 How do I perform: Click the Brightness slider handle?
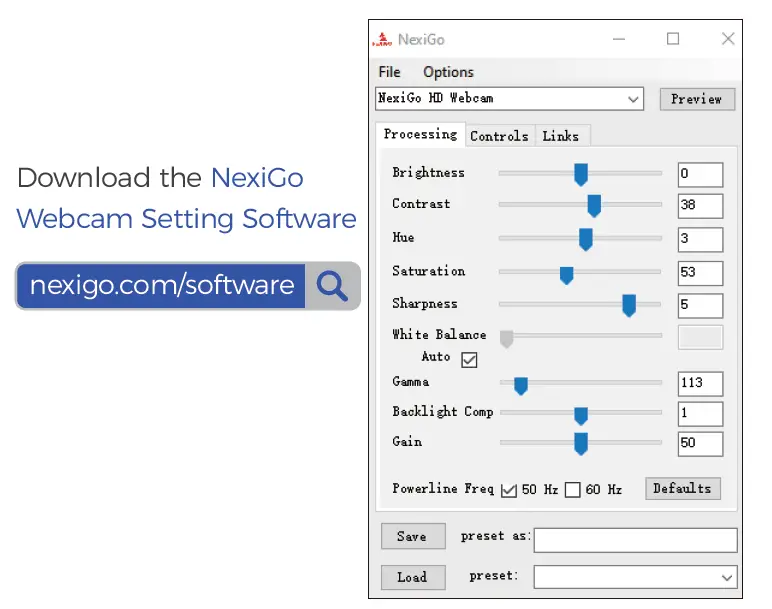(x=581, y=175)
